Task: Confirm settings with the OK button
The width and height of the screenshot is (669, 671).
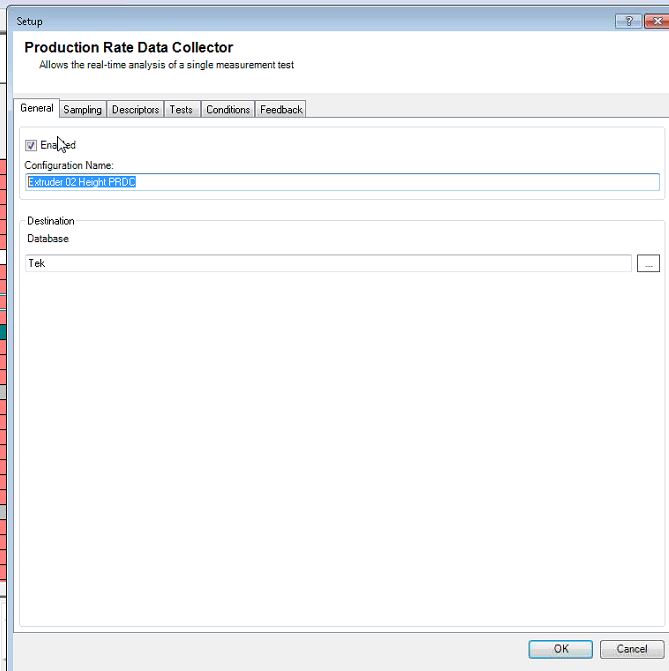Action: [x=560, y=649]
